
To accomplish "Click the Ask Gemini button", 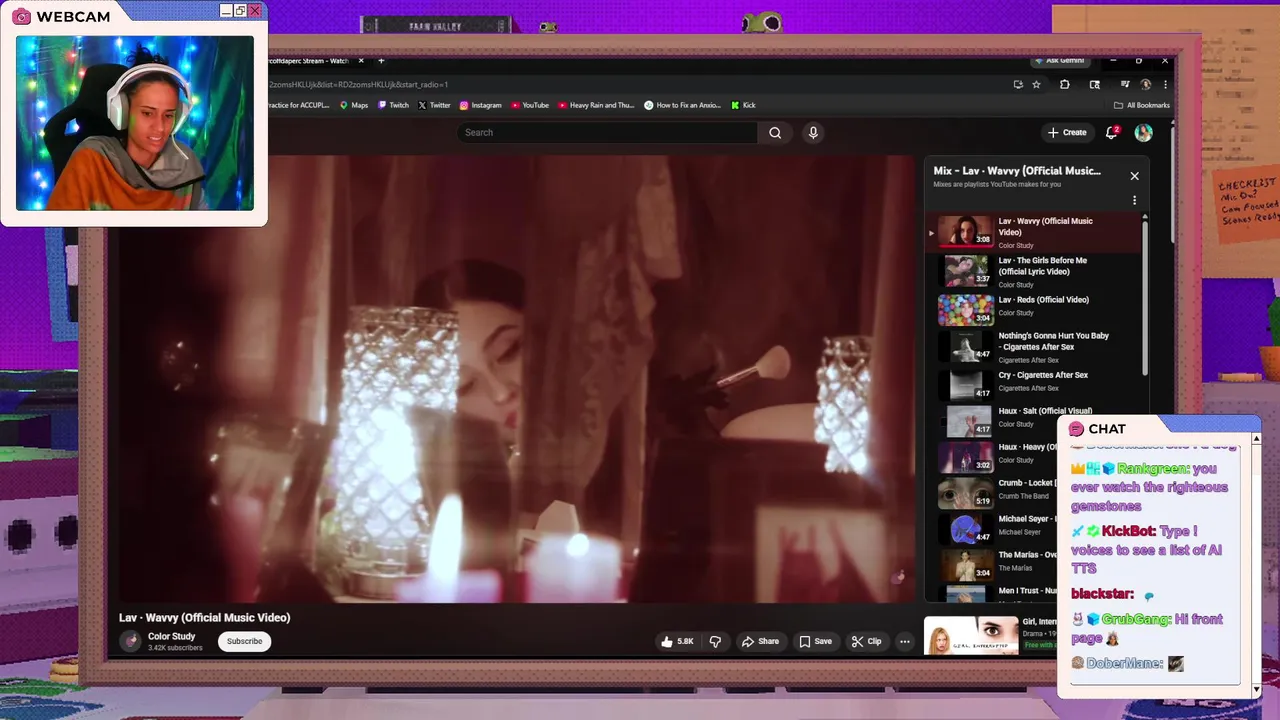I will tap(1059, 61).
